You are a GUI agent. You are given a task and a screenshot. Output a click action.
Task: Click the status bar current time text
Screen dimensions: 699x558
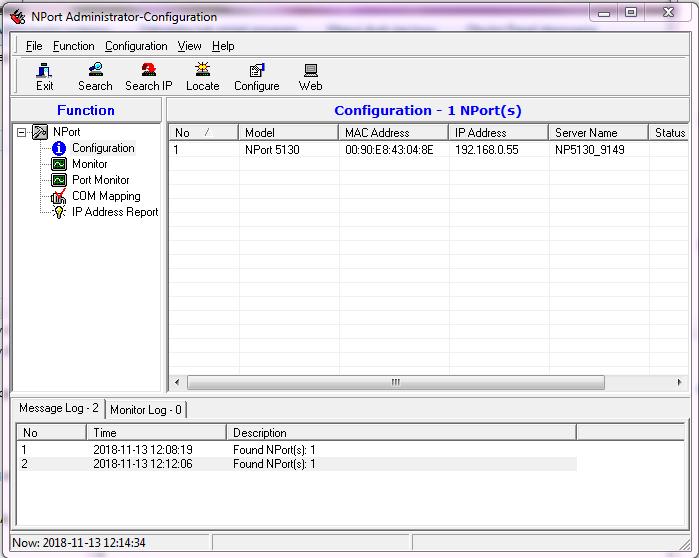[79, 543]
